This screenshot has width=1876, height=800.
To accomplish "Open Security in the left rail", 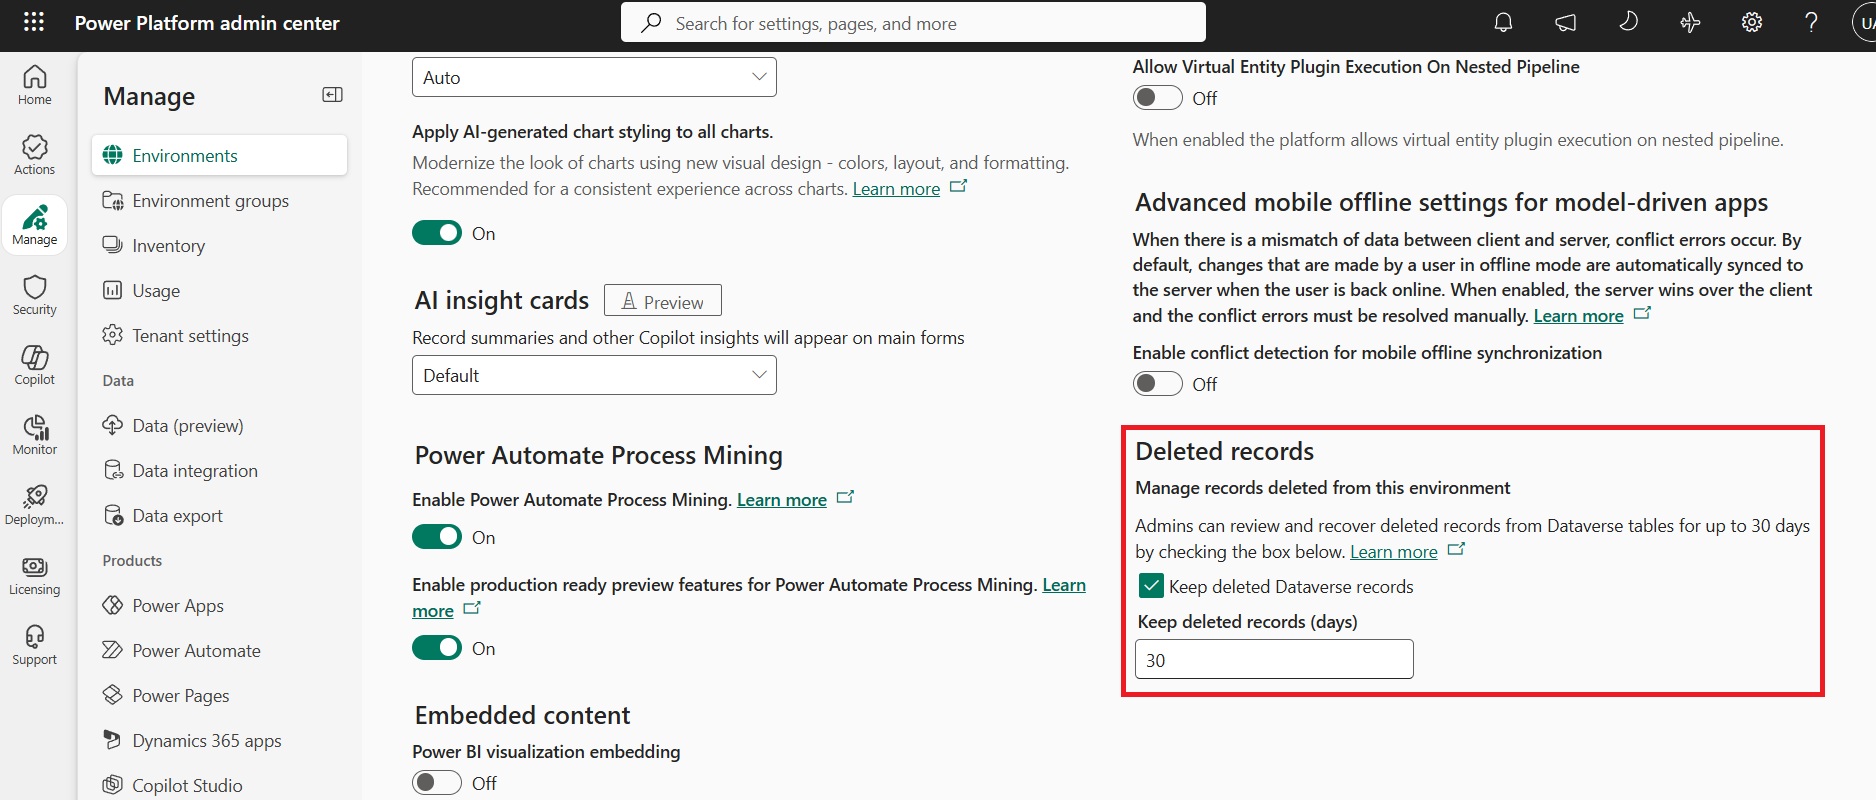I will 35,295.
